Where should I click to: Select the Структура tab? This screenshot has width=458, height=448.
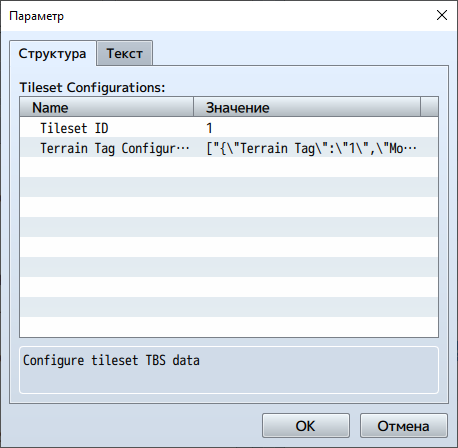pos(53,53)
